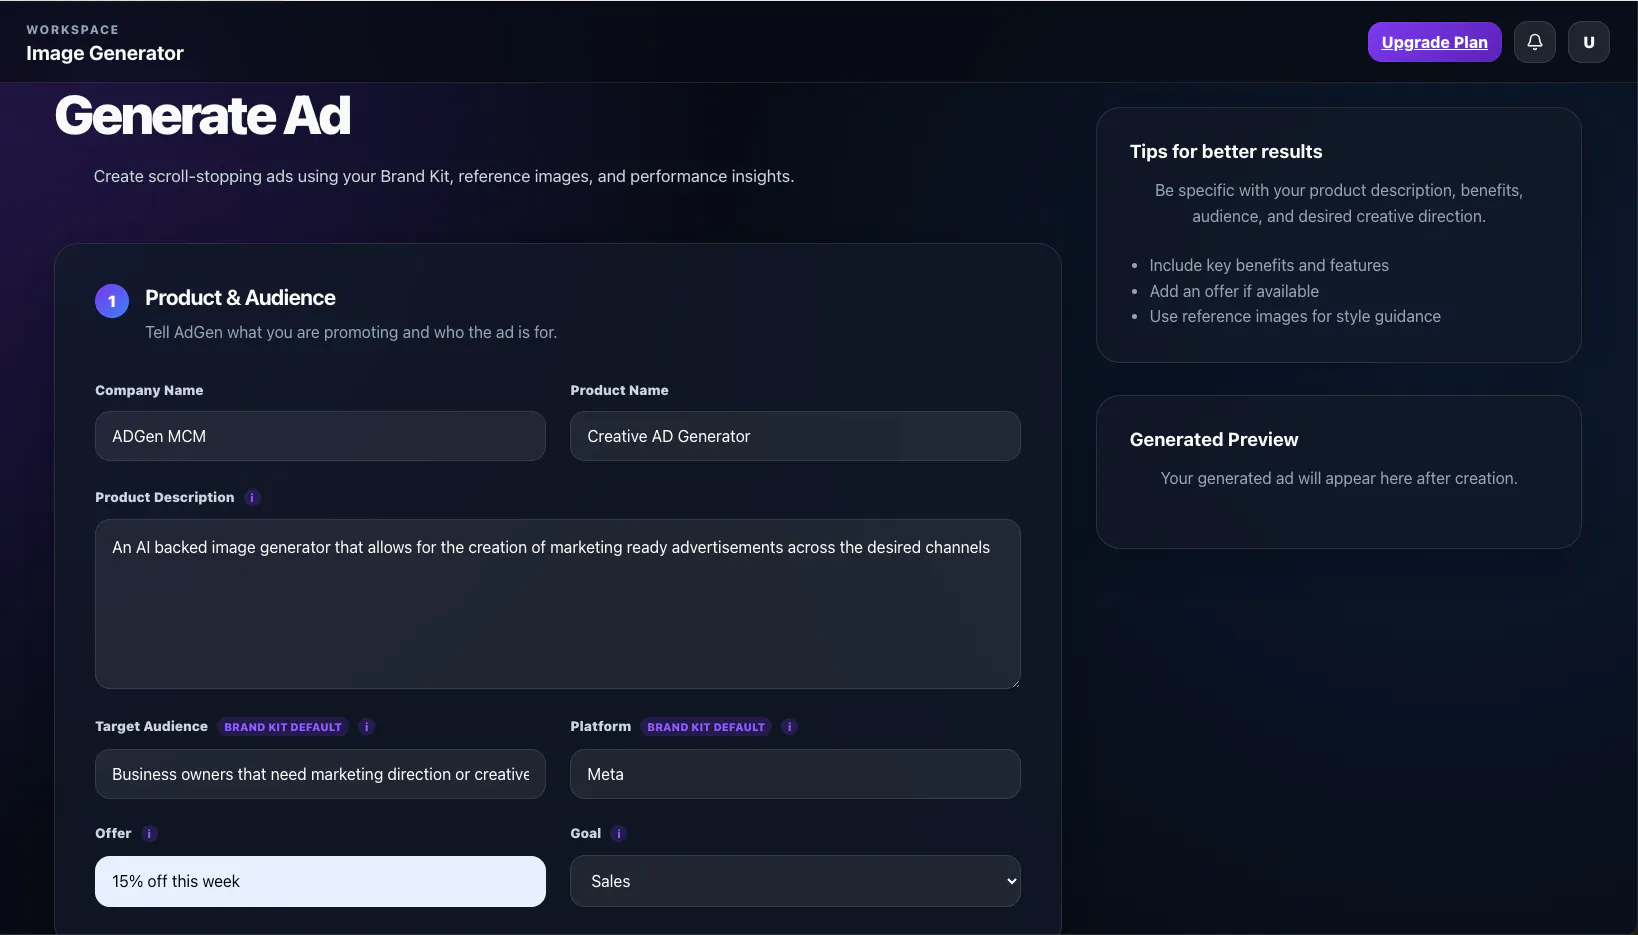Image resolution: width=1638 pixels, height=935 pixels.
Task: Click the Offer field with 15% off
Action: (320, 881)
